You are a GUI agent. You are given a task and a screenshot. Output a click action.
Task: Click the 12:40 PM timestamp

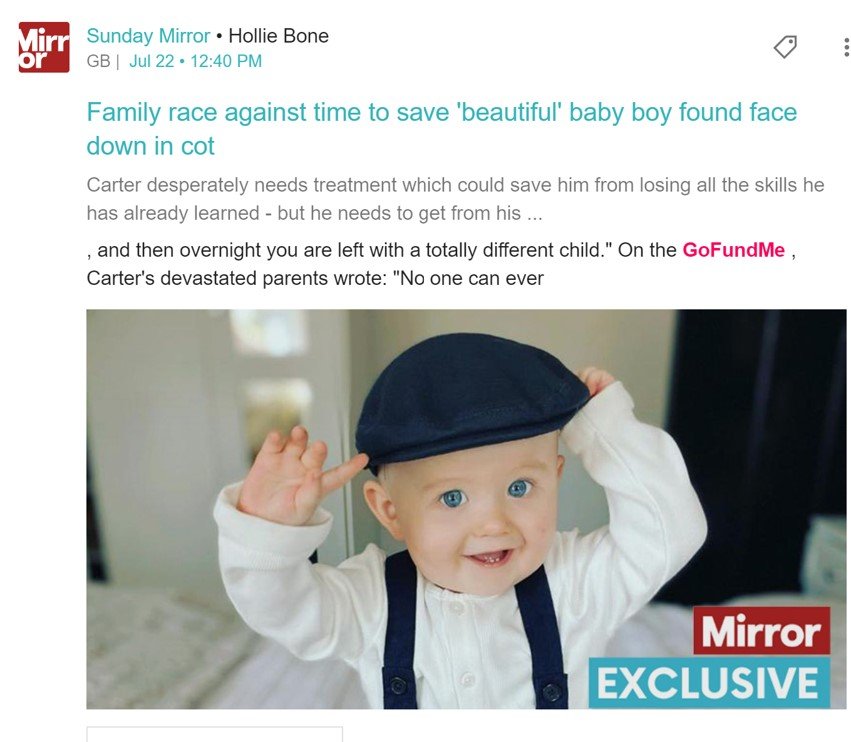[x=226, y=61]
